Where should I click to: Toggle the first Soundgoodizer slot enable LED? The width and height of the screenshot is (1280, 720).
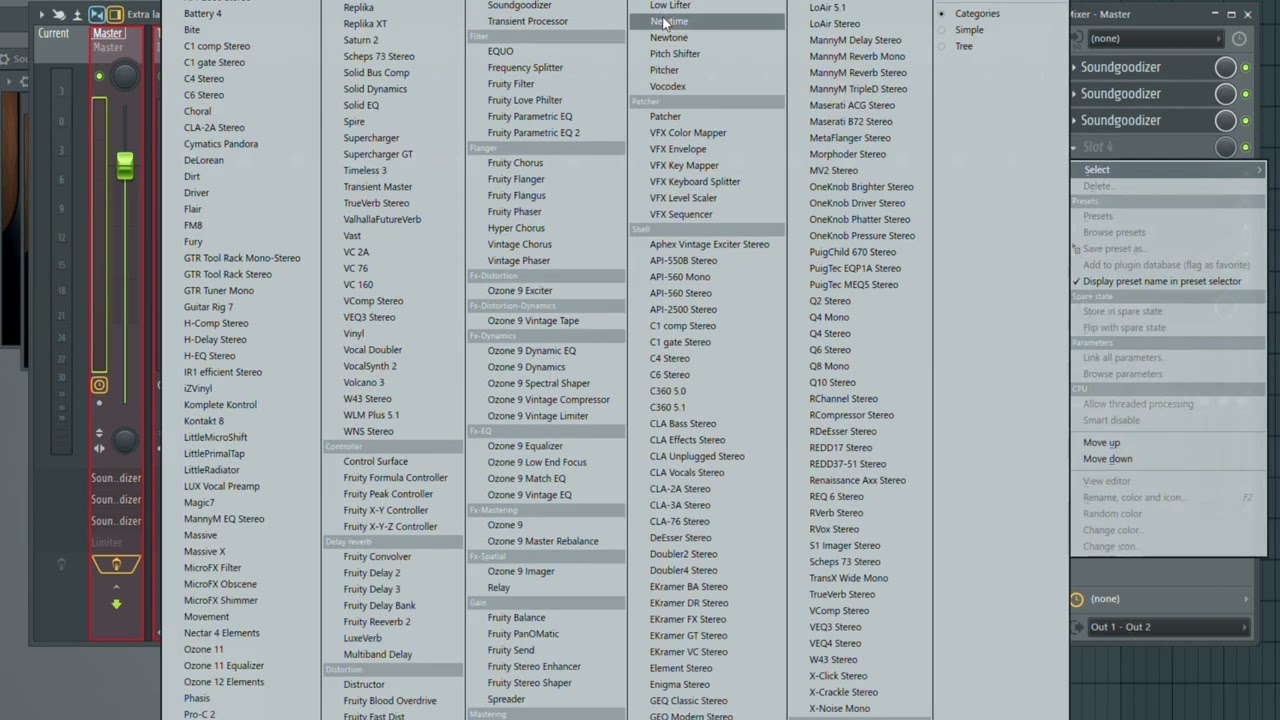pyautogui.click(x=1246, y=67)
